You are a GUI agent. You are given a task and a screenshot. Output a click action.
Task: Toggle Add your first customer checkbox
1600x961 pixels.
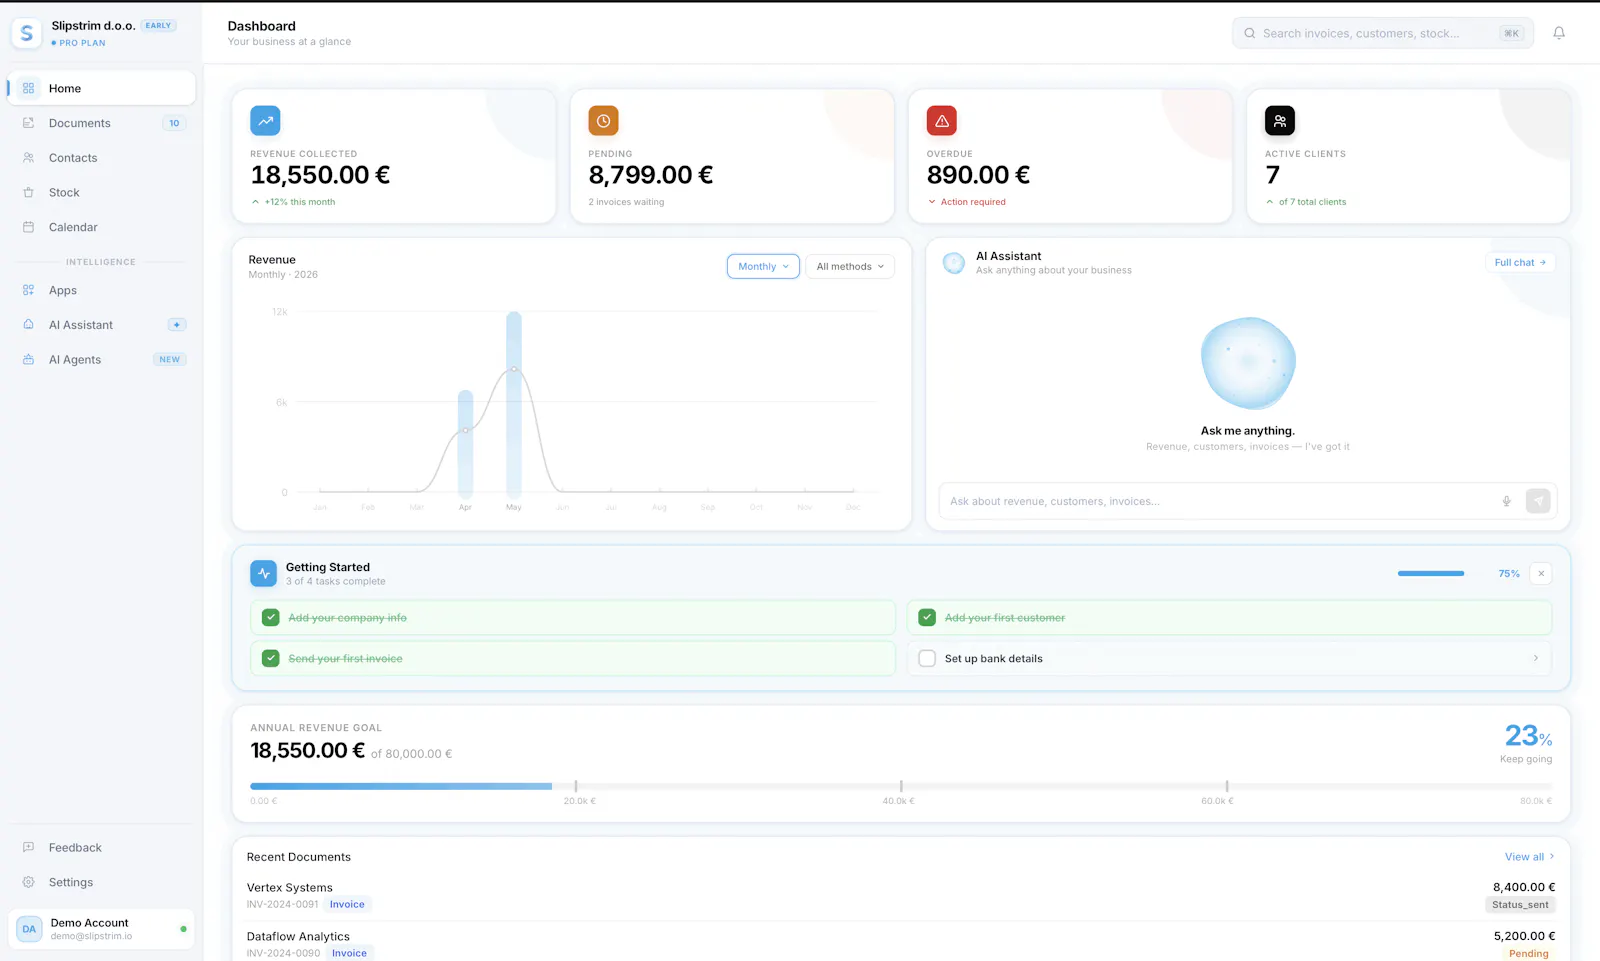click(927, 618)
